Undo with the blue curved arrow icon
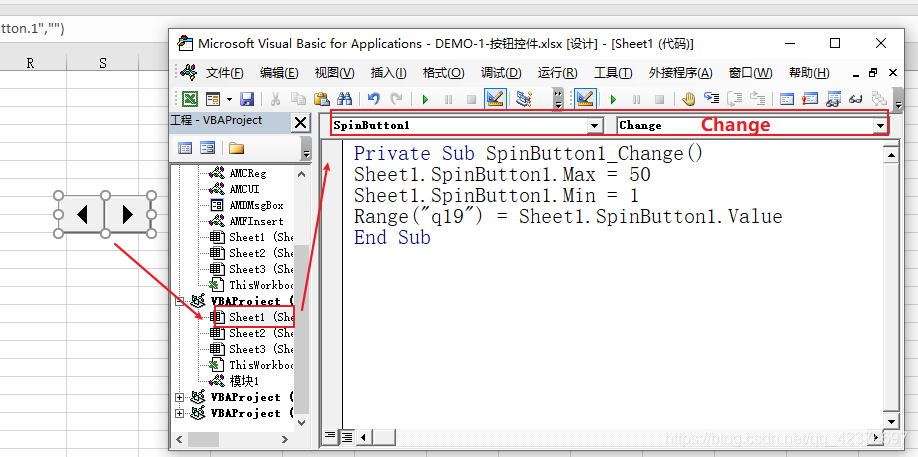This screenshot has height=457, width=918. pyautogui.click(x=374, y=99)
